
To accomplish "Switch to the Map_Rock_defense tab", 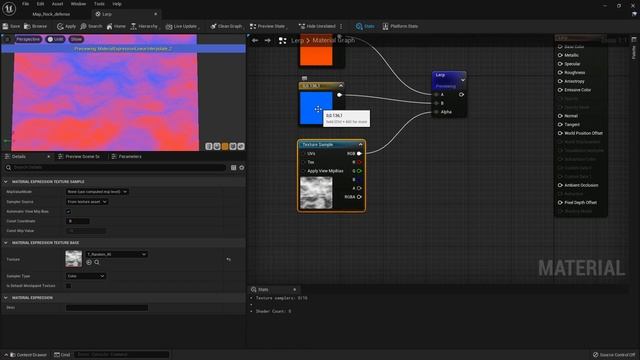I will [x=51, y=14].
